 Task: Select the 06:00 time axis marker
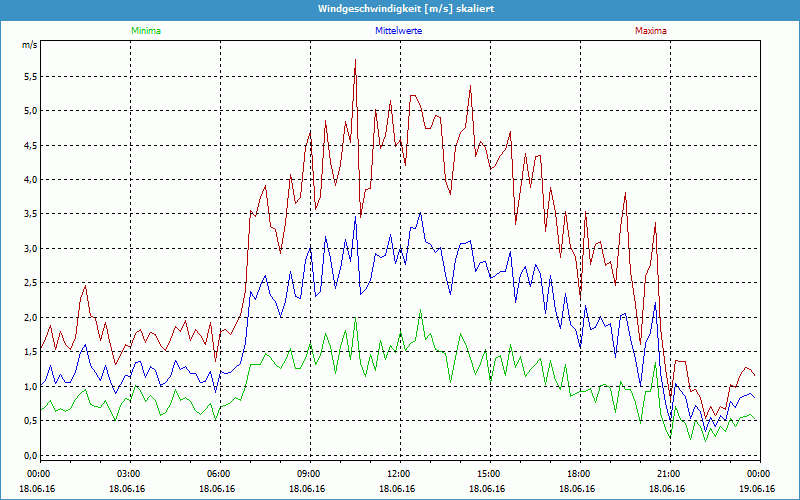coord(218,474)
